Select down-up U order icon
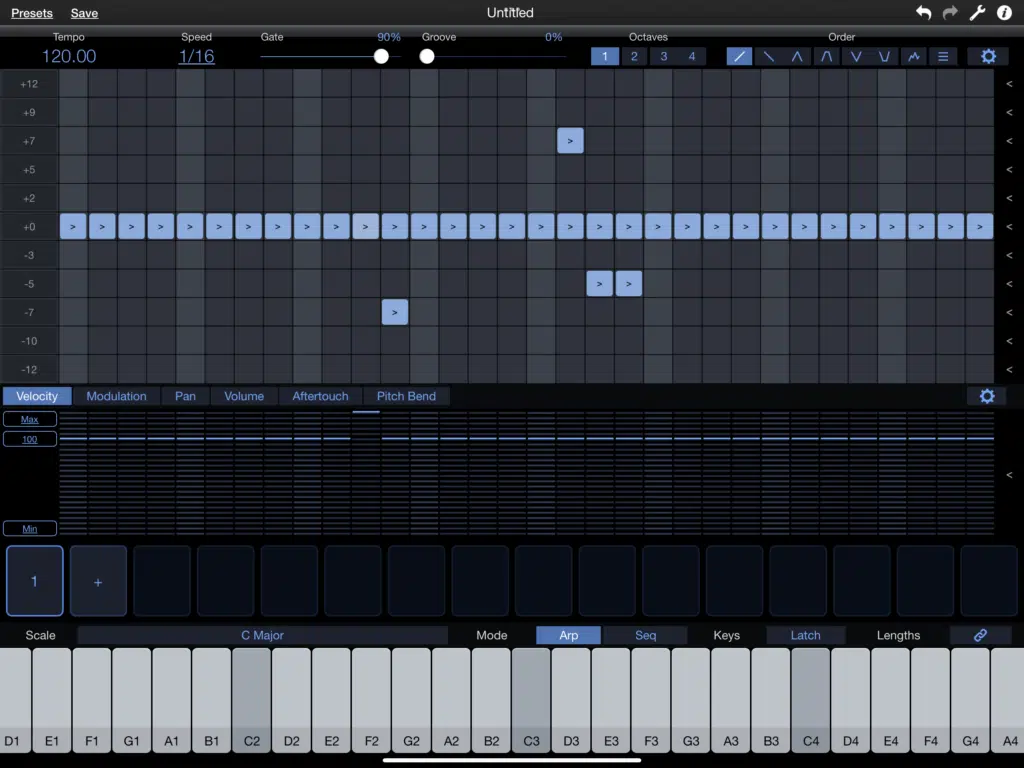 coord(885,56)
